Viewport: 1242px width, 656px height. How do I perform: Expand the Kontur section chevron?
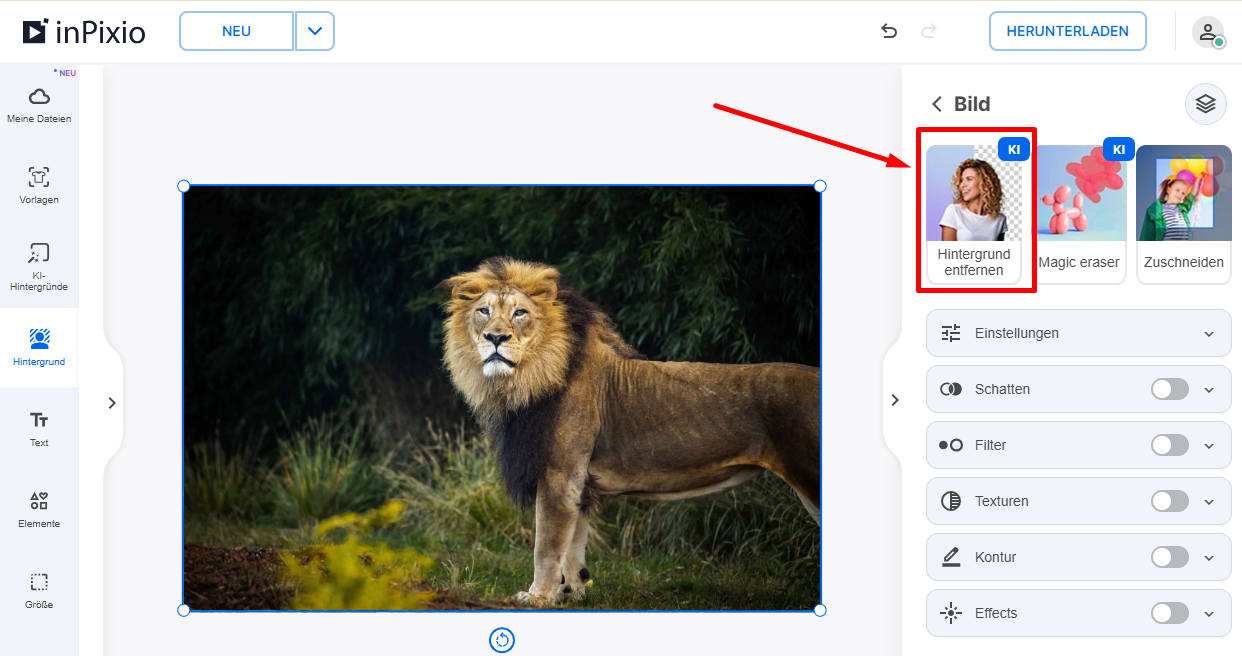tap(1209, 558)
